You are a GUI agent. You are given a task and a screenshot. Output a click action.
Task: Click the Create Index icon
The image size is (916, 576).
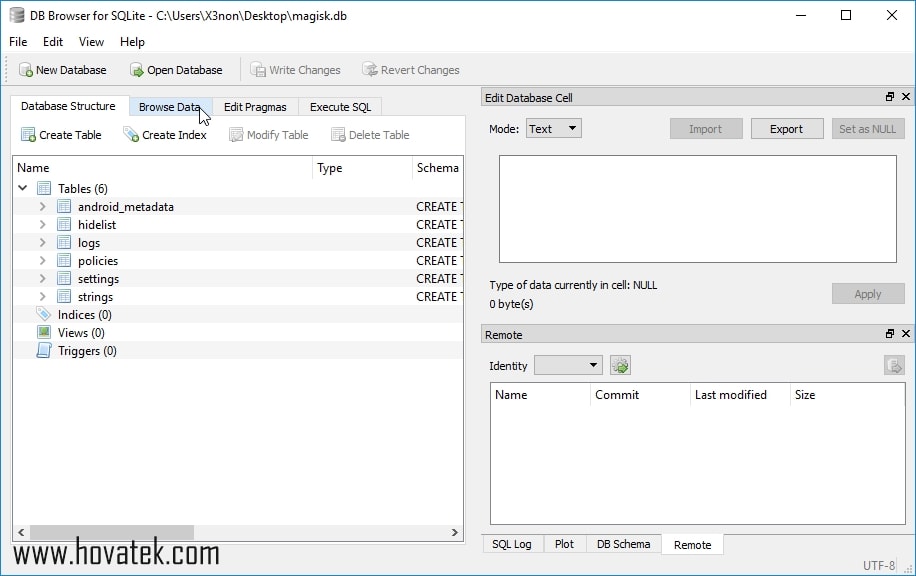click(x=131, y=135)
